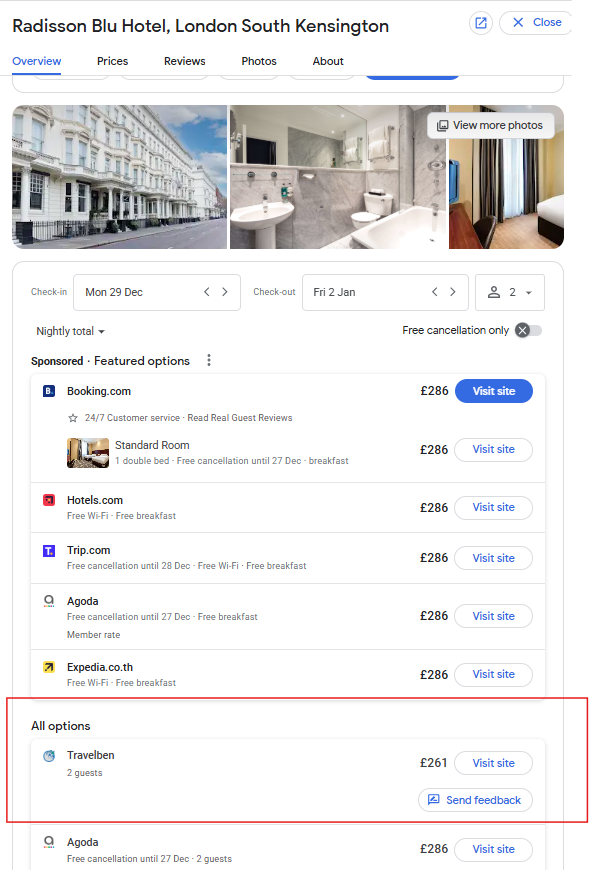Screen dimensions: 589x870
Task: Toggle Free cancellation only switch
Action: point(528,331)
